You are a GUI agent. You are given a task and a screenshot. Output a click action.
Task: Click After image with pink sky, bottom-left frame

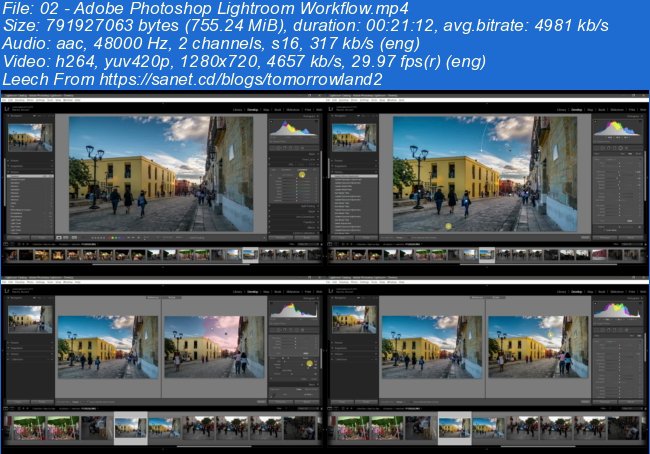point(214,347)
